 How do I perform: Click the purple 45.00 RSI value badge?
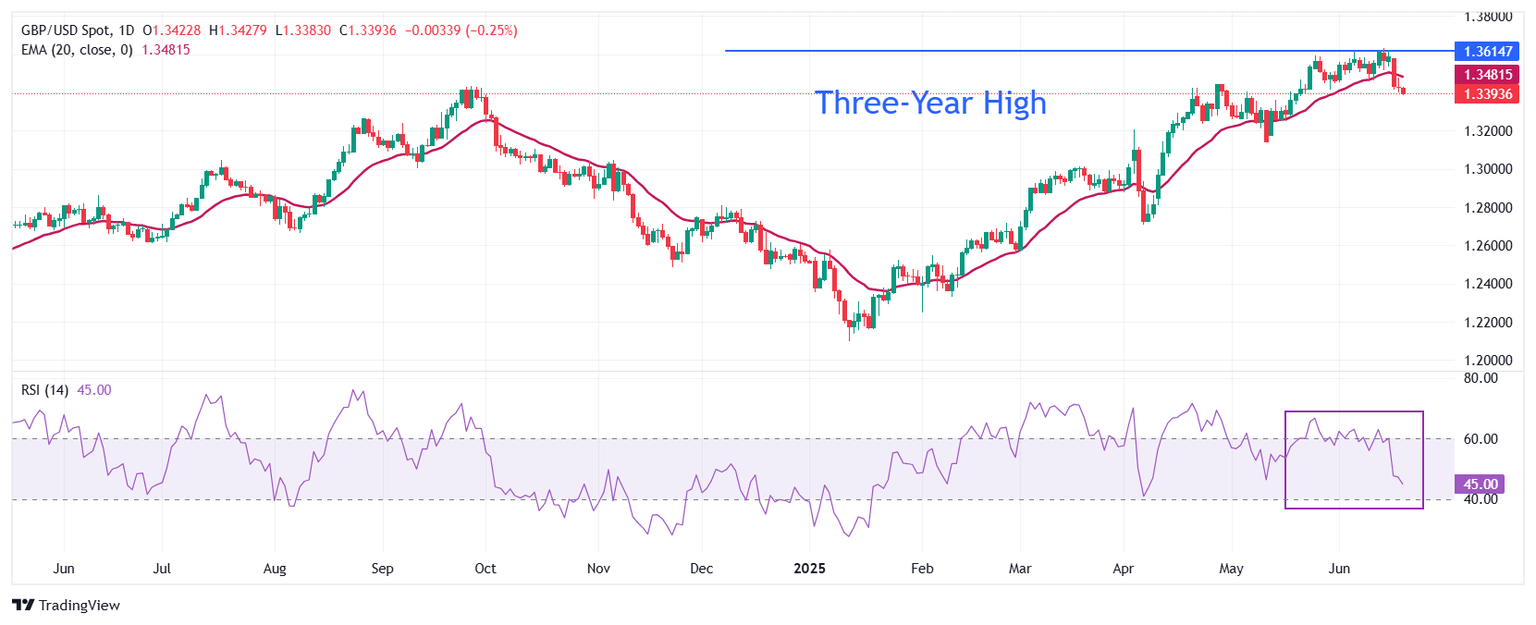(1480, 484)
